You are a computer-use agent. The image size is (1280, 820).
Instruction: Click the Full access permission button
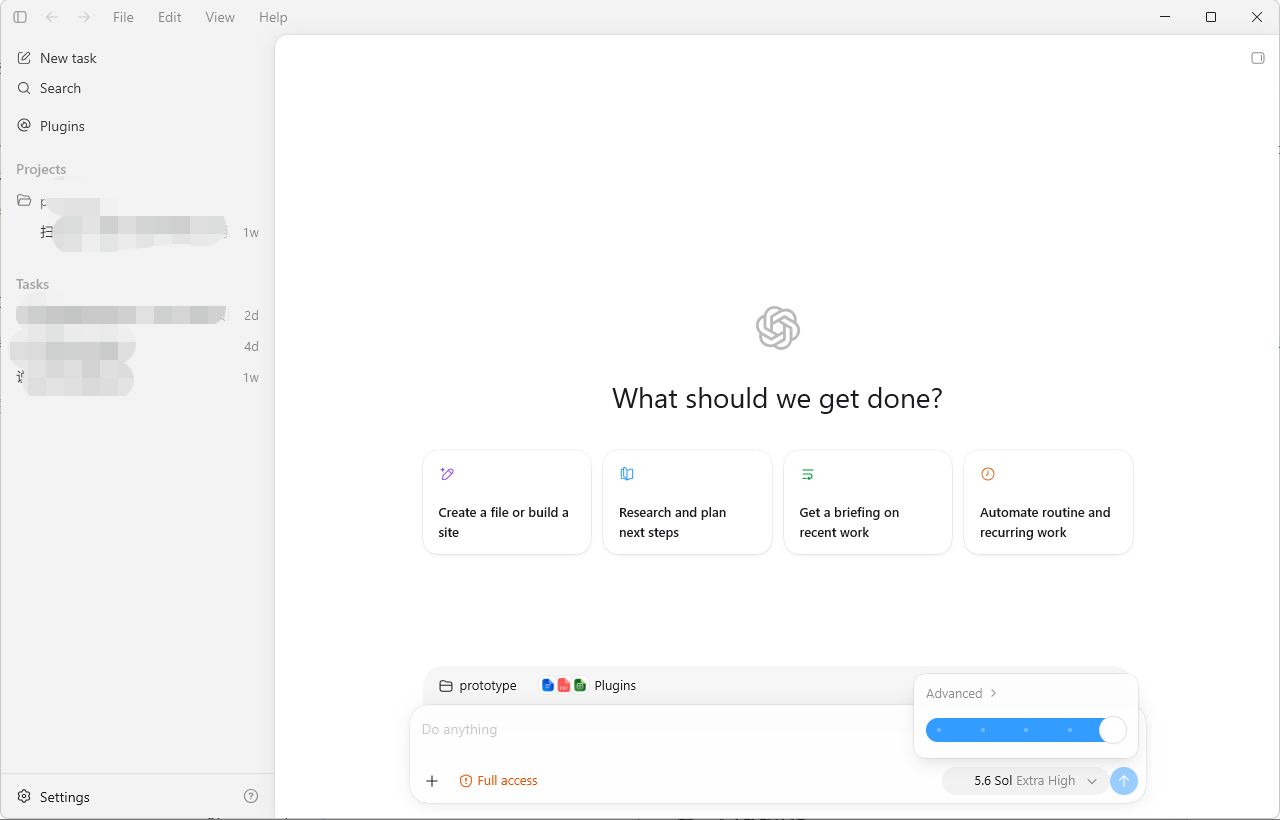pos(498,781)
